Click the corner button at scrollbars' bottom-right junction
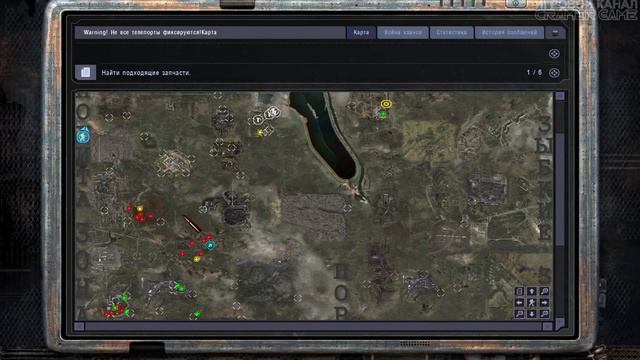 tap(560, 324)
